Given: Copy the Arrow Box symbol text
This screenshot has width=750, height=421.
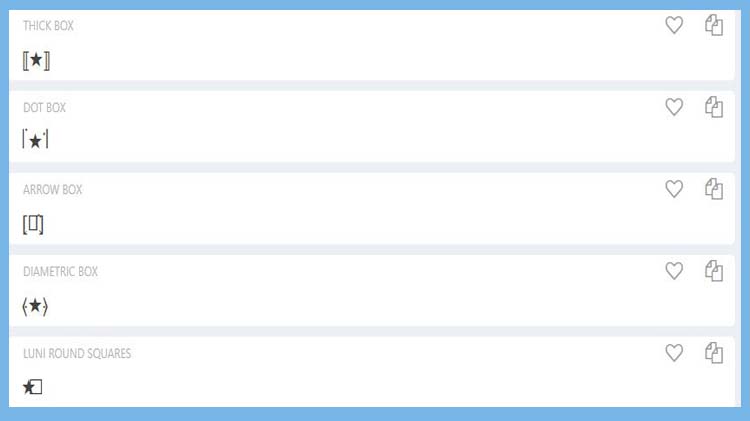Looking at the screenshot, I should (714, 189).
